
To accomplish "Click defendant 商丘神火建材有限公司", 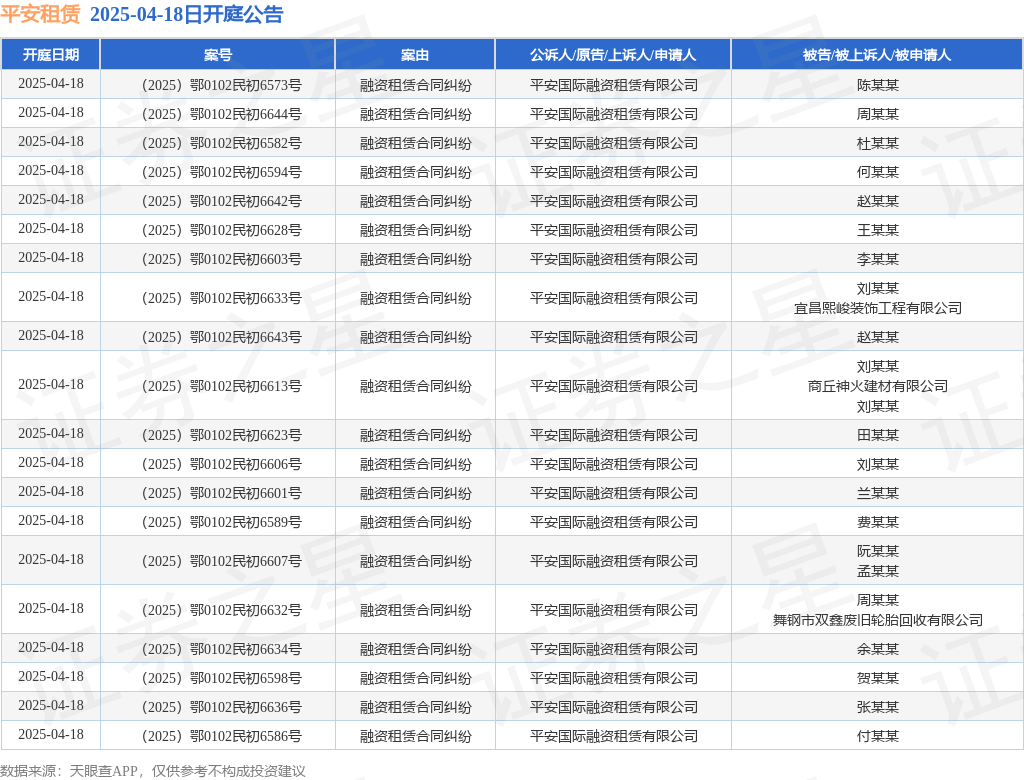I will (x=878, y=386).
